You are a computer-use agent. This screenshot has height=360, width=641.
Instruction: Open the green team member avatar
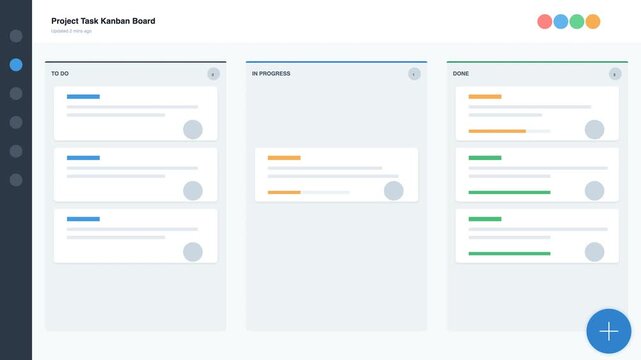(x=576, y=22)
